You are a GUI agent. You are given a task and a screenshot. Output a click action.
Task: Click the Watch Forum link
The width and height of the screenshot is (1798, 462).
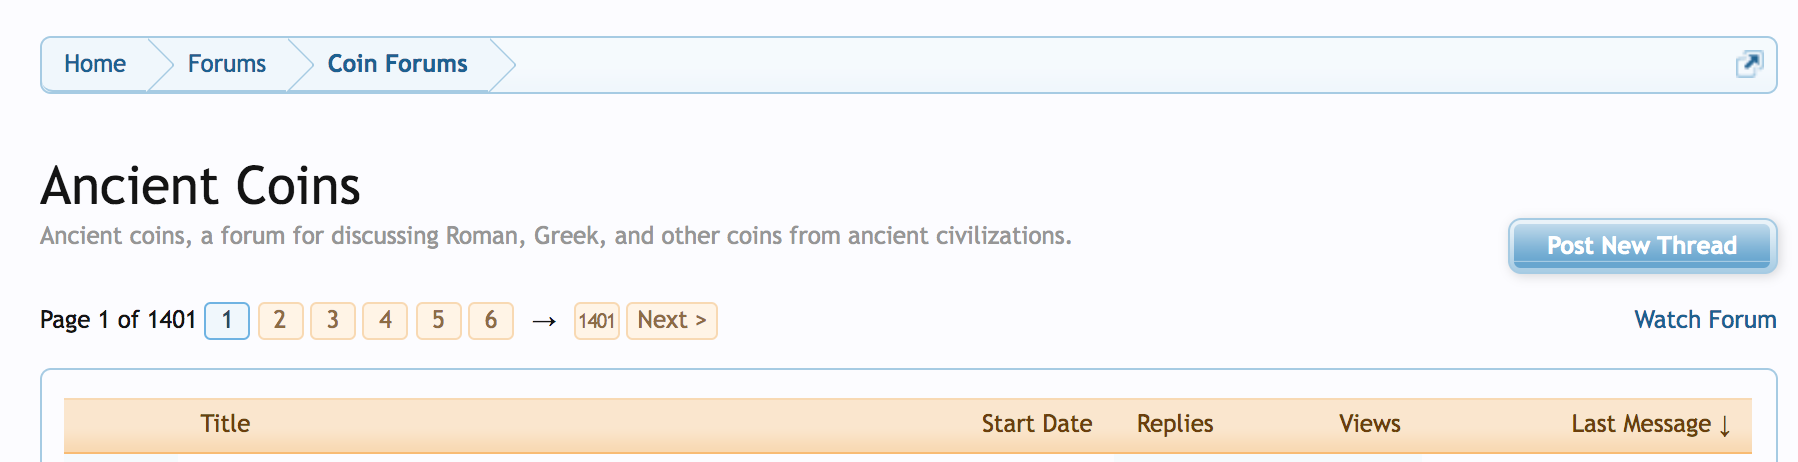tap(1705, 320)
